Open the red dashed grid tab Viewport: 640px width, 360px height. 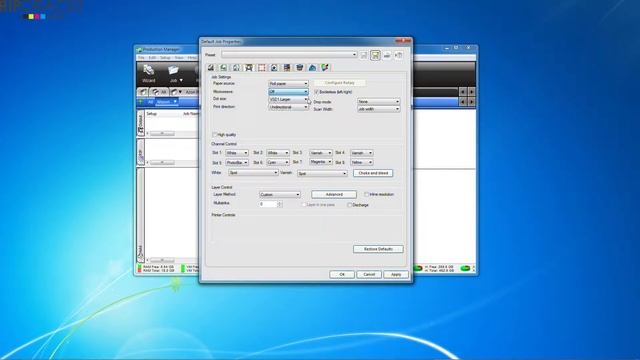click(x=262, y=67)
